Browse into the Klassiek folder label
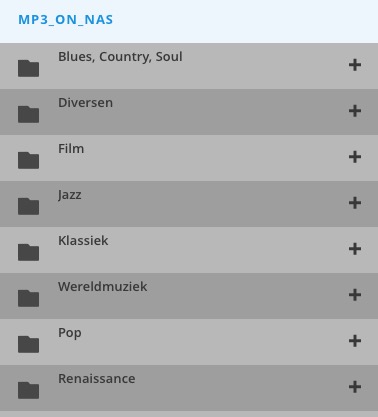This screenshot has height=417, width=378. tap(83, 240)
